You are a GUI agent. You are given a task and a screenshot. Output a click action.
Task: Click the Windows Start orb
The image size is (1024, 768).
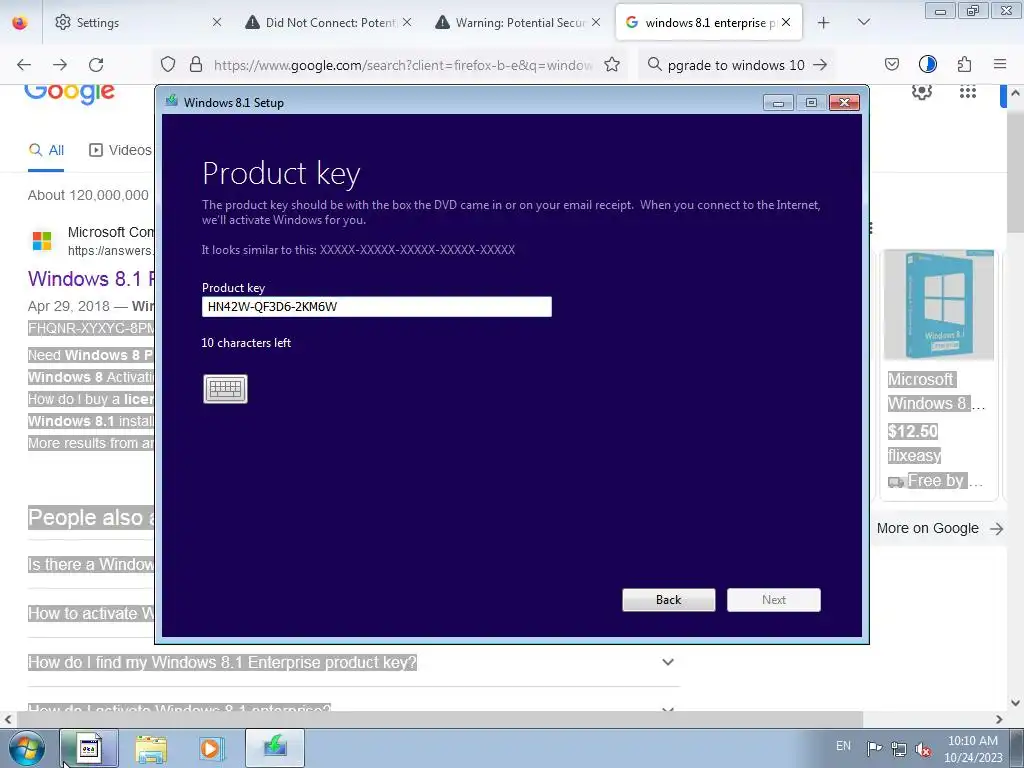click(27, 748)
